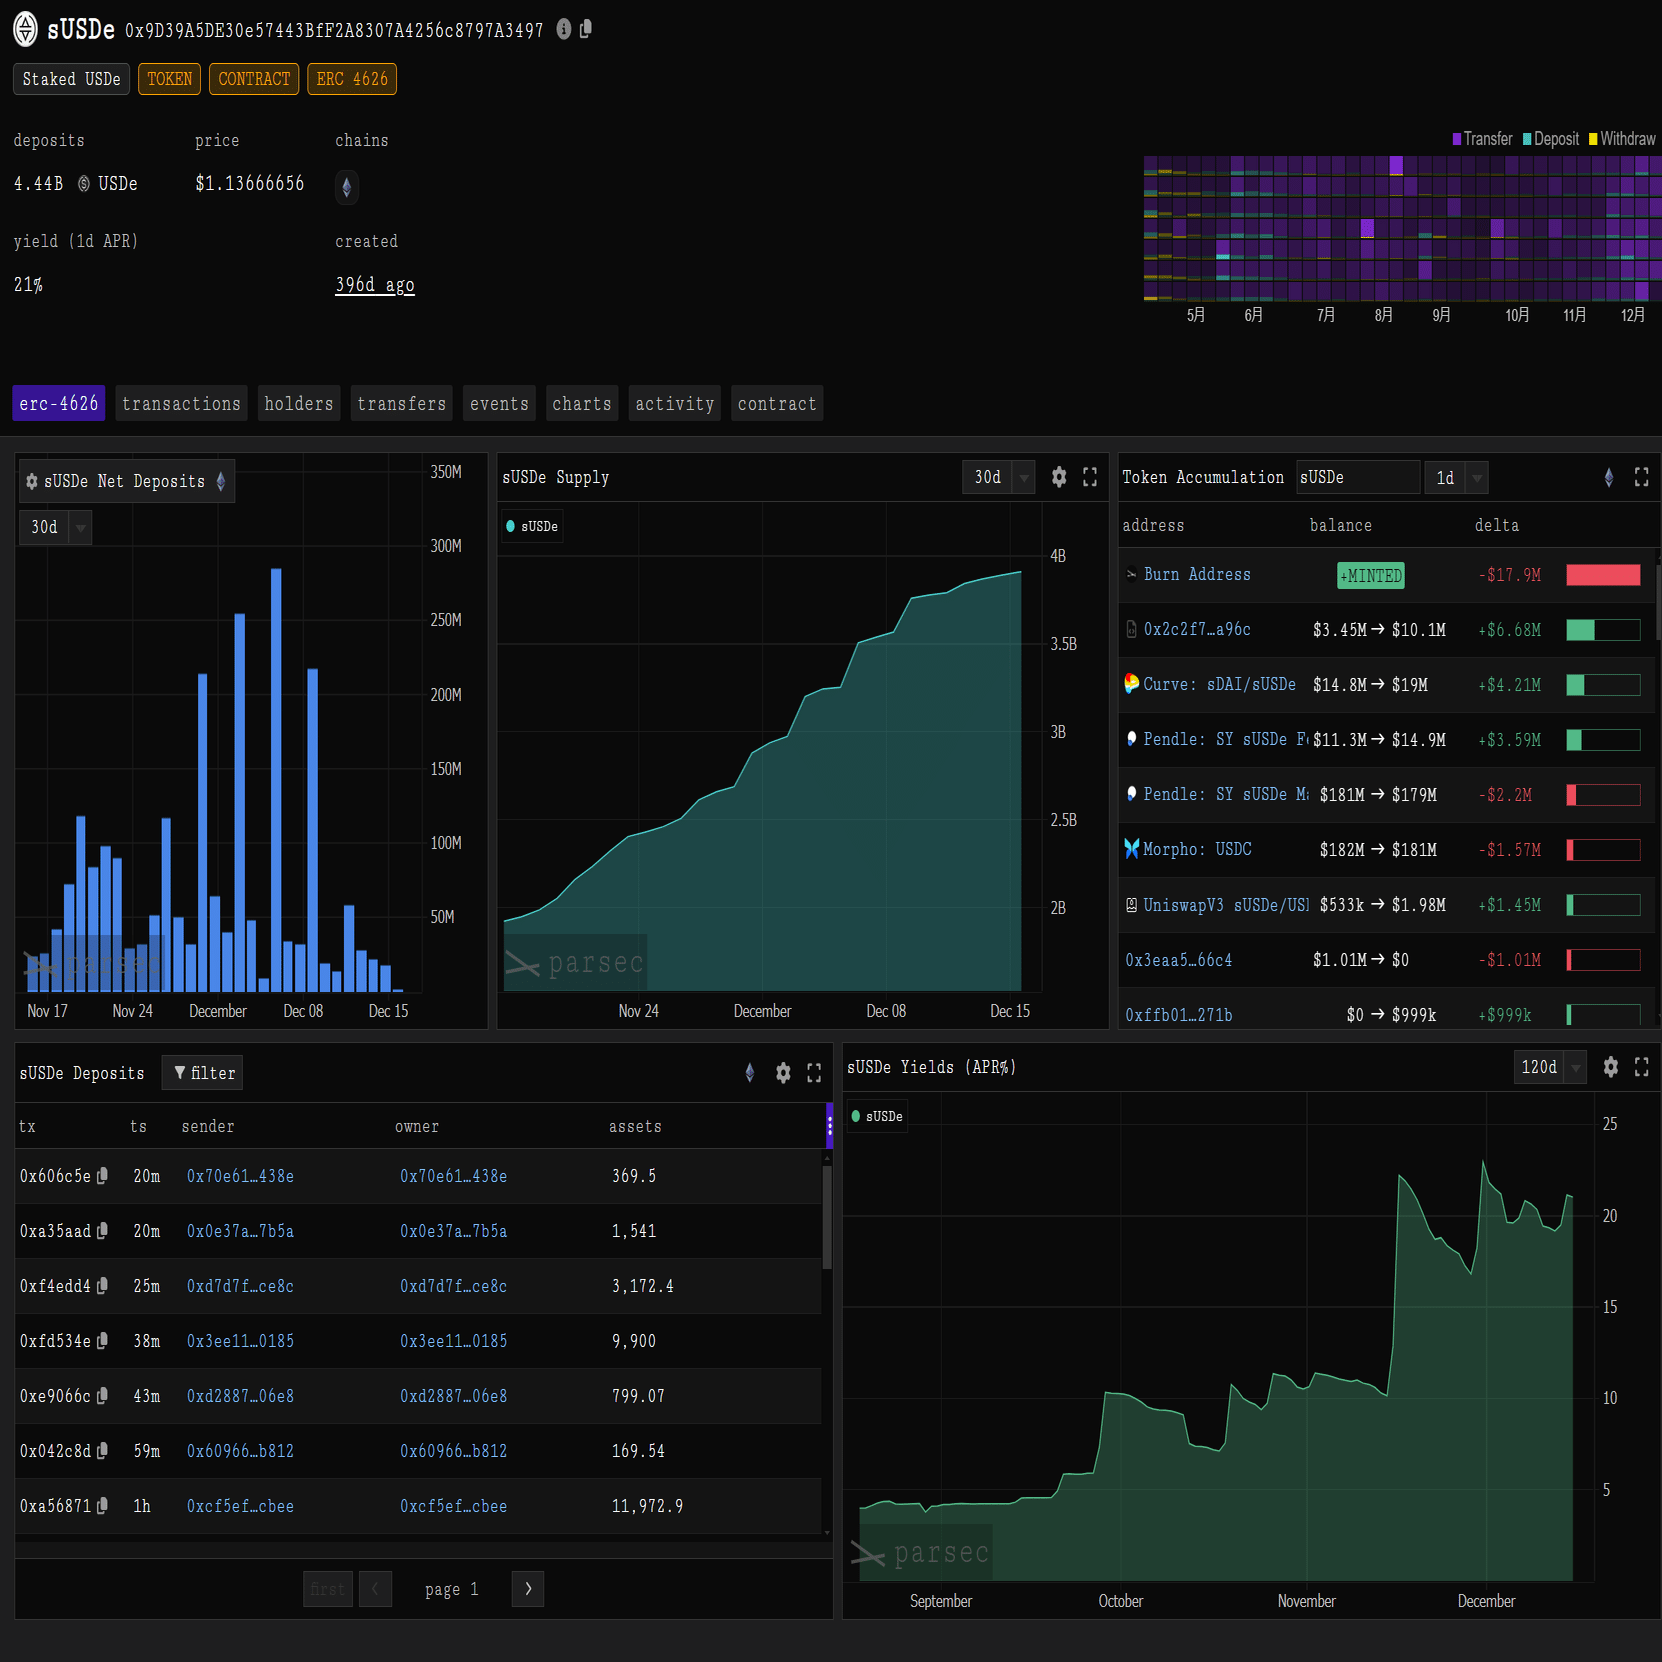Open sUSDe Deposits table settings gear
This screenshot has height=1662, width=1662.
click(x=783, y=1073)
